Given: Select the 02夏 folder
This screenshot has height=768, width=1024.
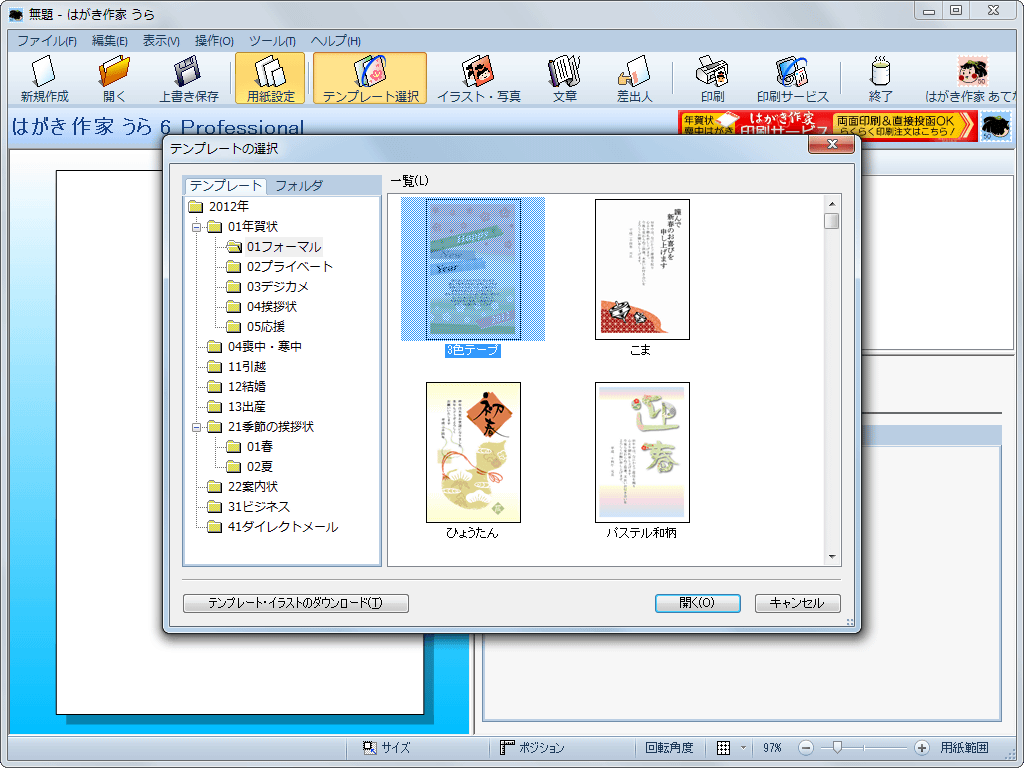Looking at the screenshot, I should pyautogui.click(x=249, y=467).
